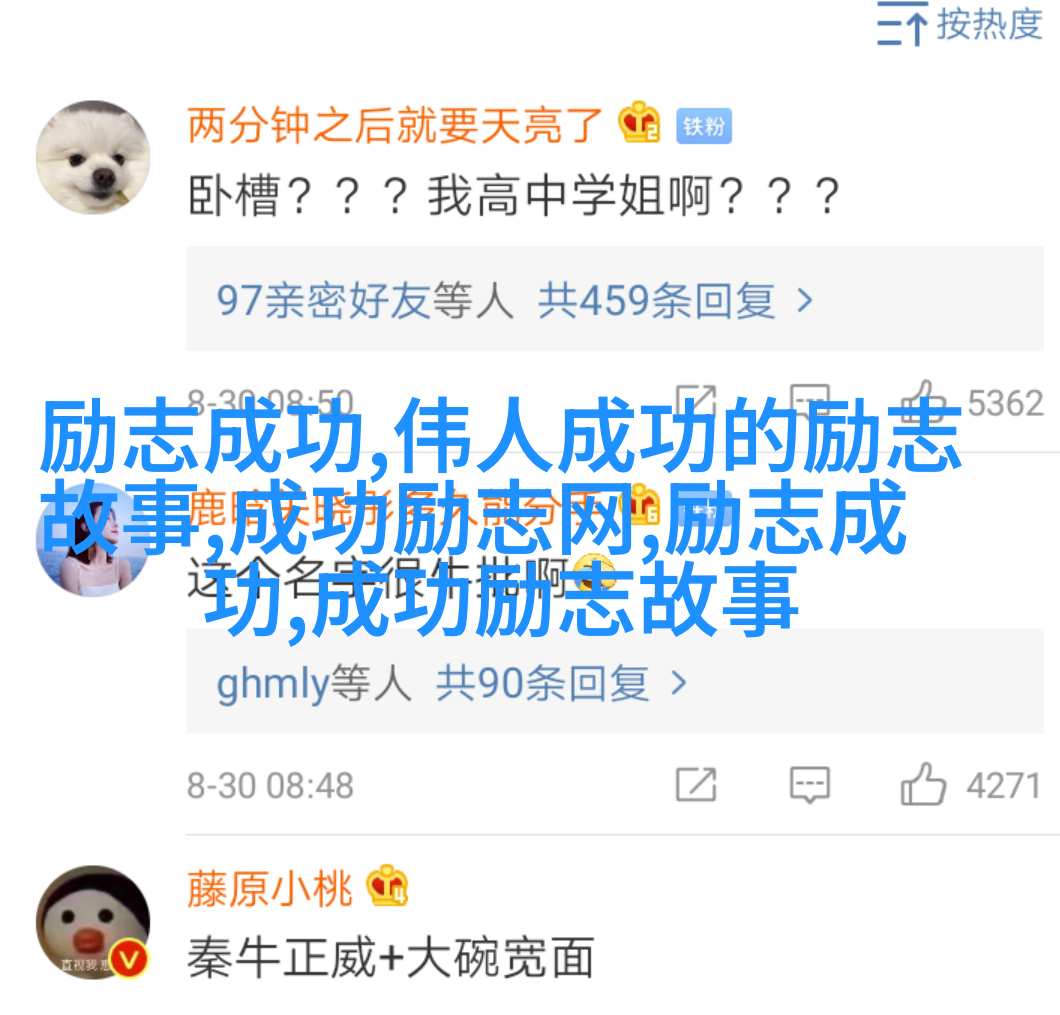Viewport: 1060px width, 1015px height.
Task: Open username 藤原小桃
Action: click(x=270, y=889)
